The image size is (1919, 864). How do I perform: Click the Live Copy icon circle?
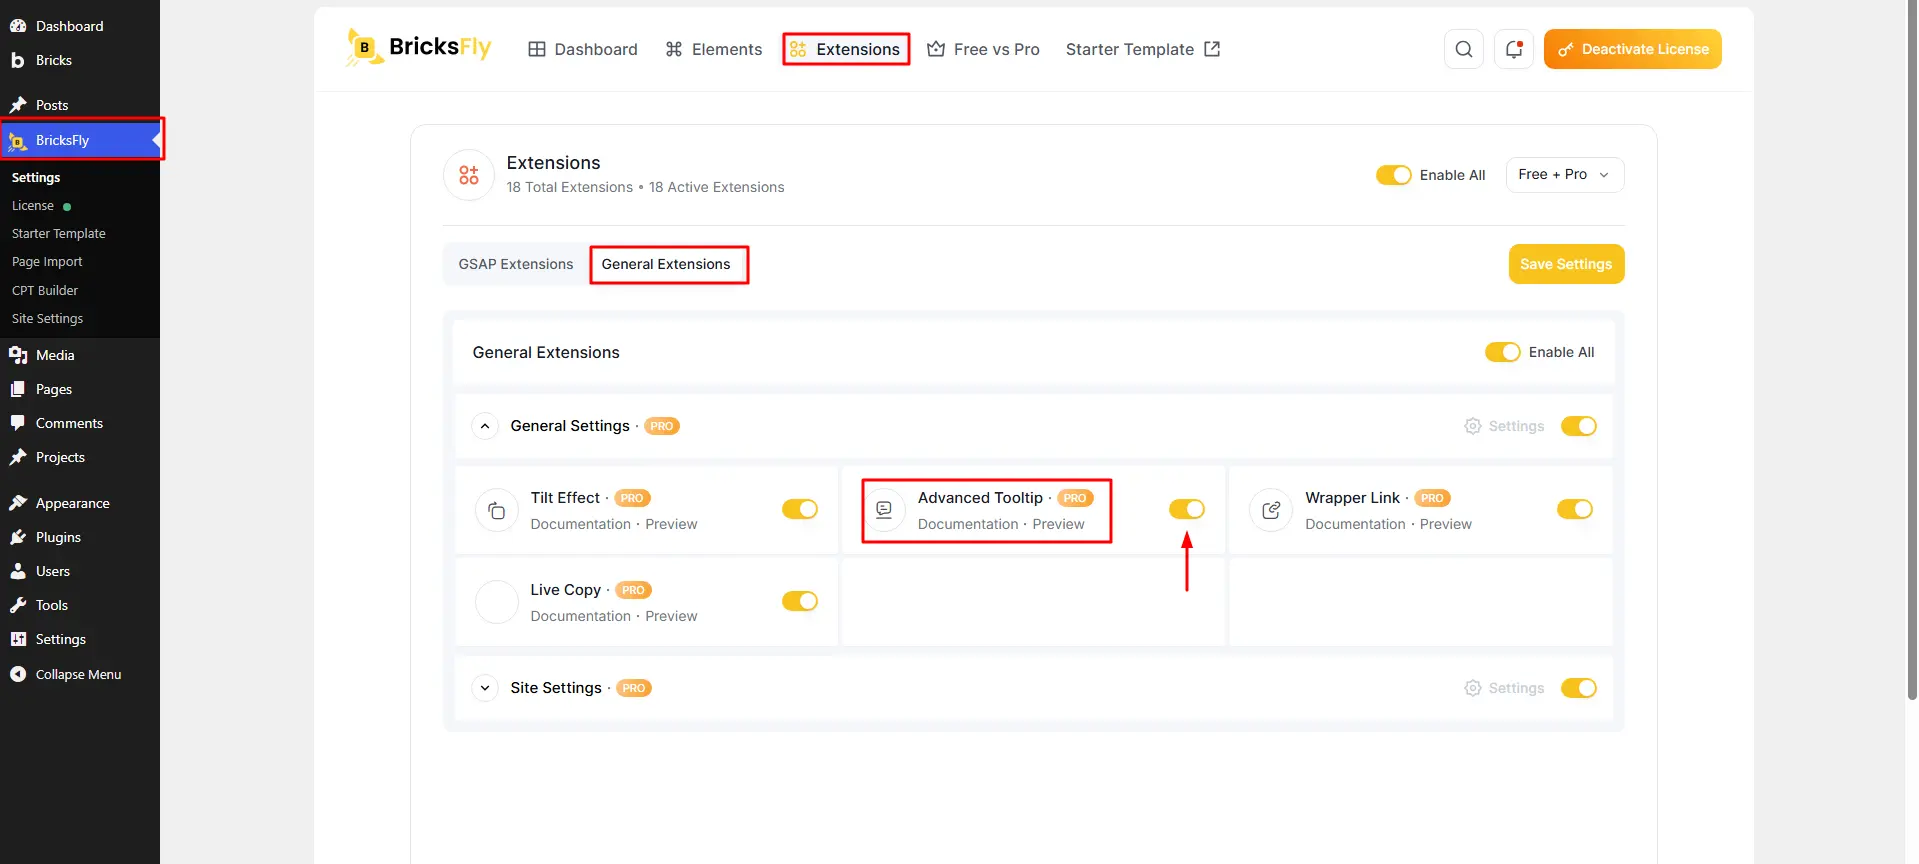497,603
